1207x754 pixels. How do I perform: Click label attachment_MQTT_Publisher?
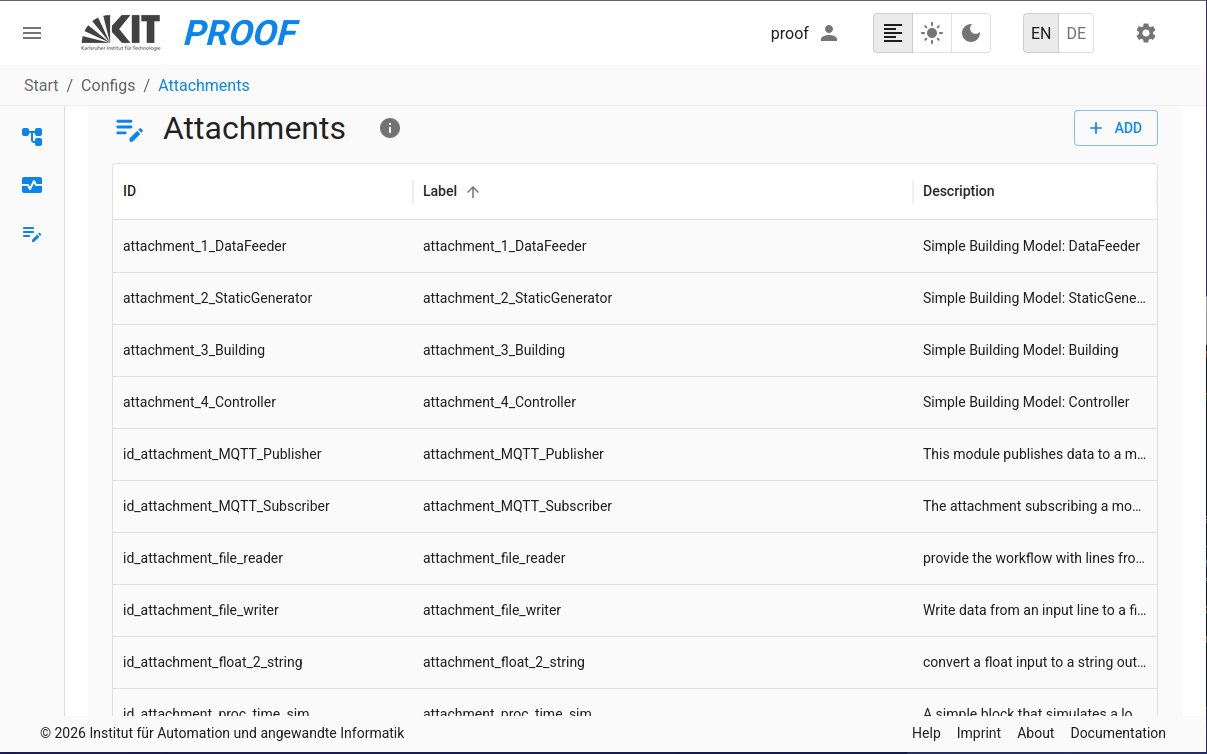tap(513, 454)
